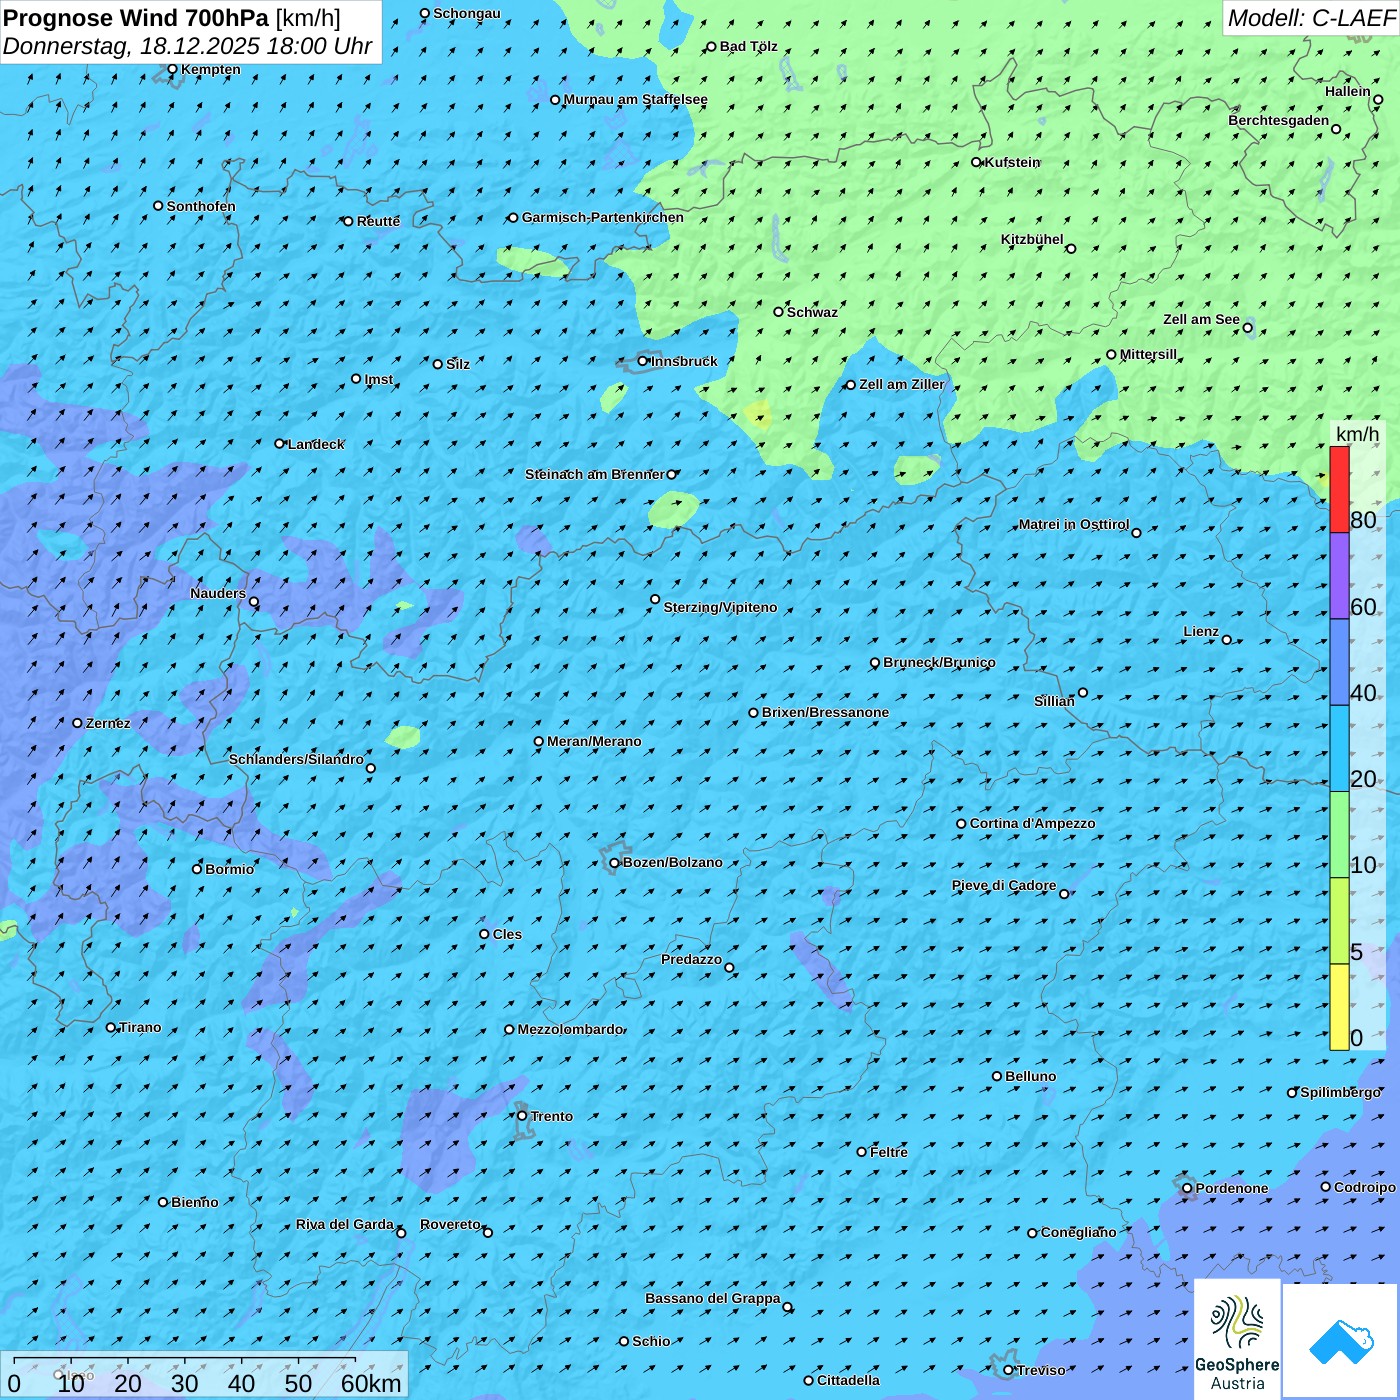Click the yellow 0-5 km/h legend band
This screenshot has height=1400, width=1400.
click(1339, 1007)
